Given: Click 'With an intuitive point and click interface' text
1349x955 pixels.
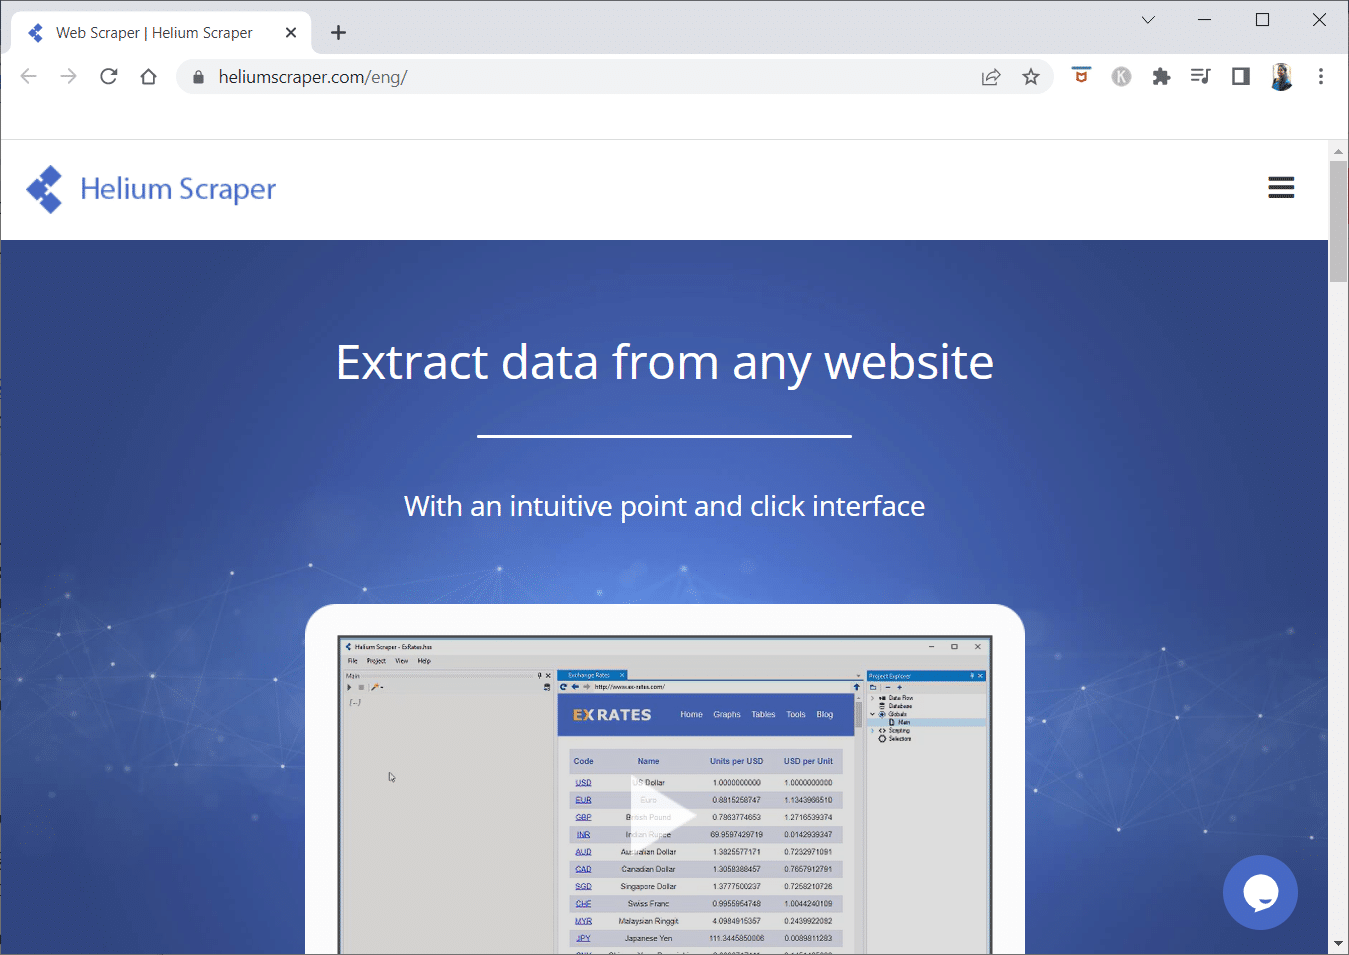Looking at the screenshot, I should [x=664, y=506].
